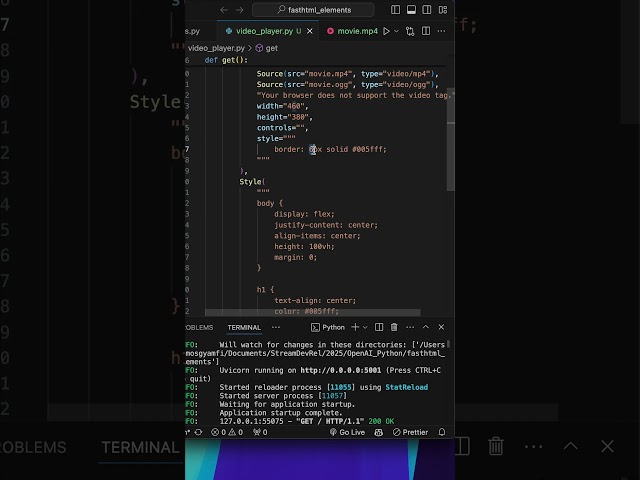Toggle the bottom panel layout icon
Screen dimensions: 640x480
411,10
